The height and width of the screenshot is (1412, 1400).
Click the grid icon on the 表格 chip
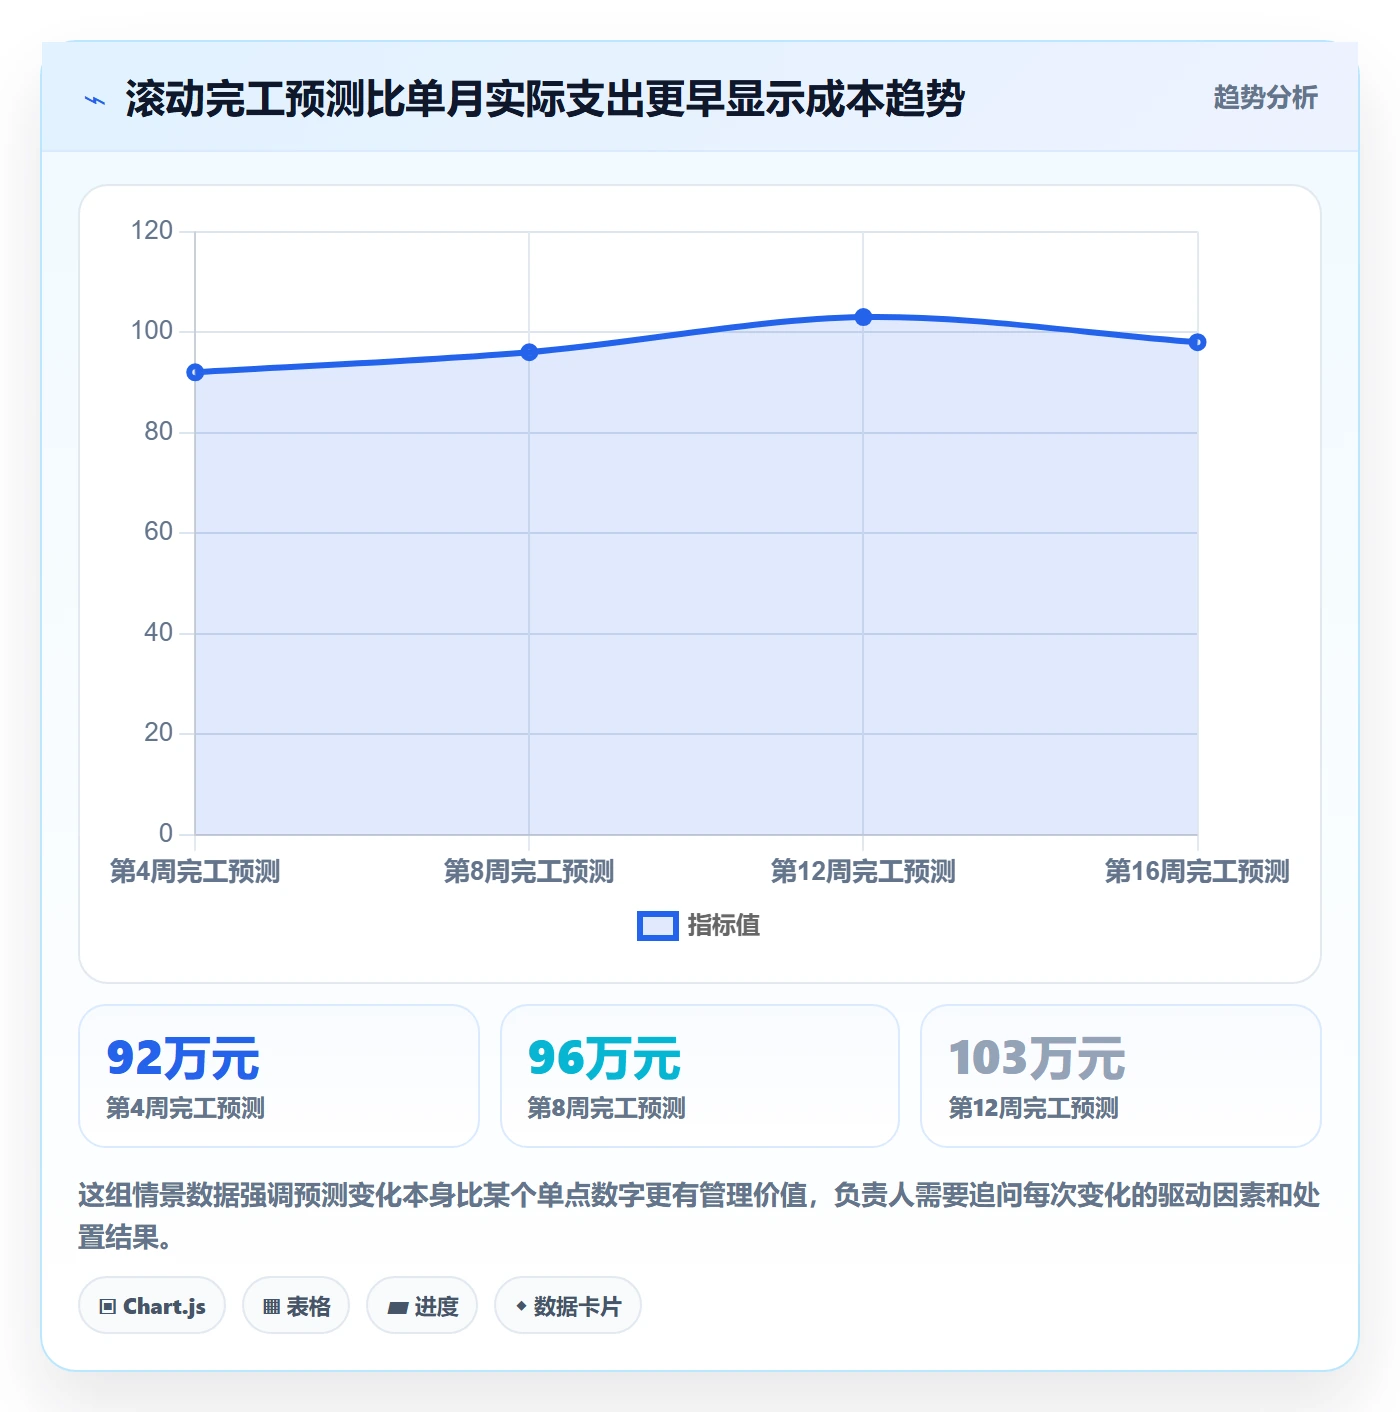271,1307
